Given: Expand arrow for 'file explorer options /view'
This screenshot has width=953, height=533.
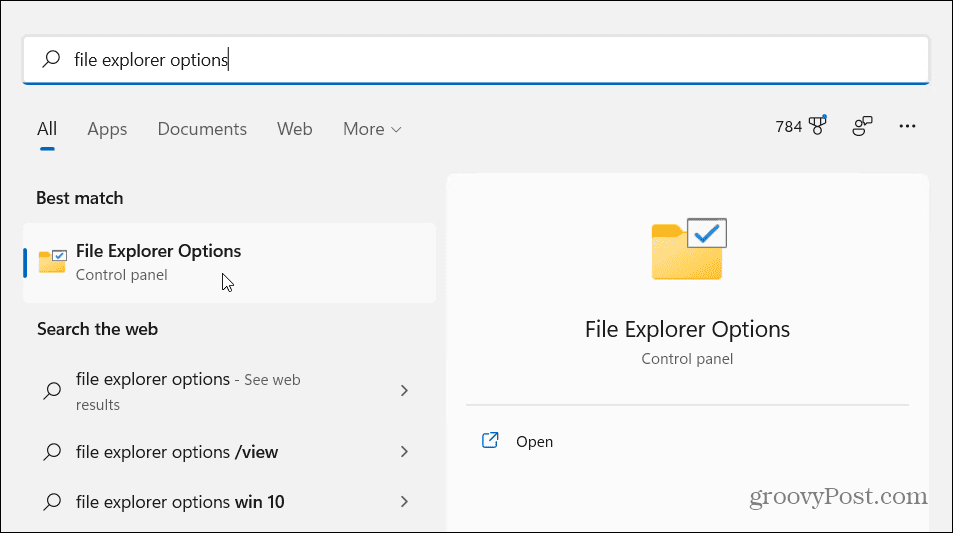Looking at the screenshot, I should click(x=404, y=452).
